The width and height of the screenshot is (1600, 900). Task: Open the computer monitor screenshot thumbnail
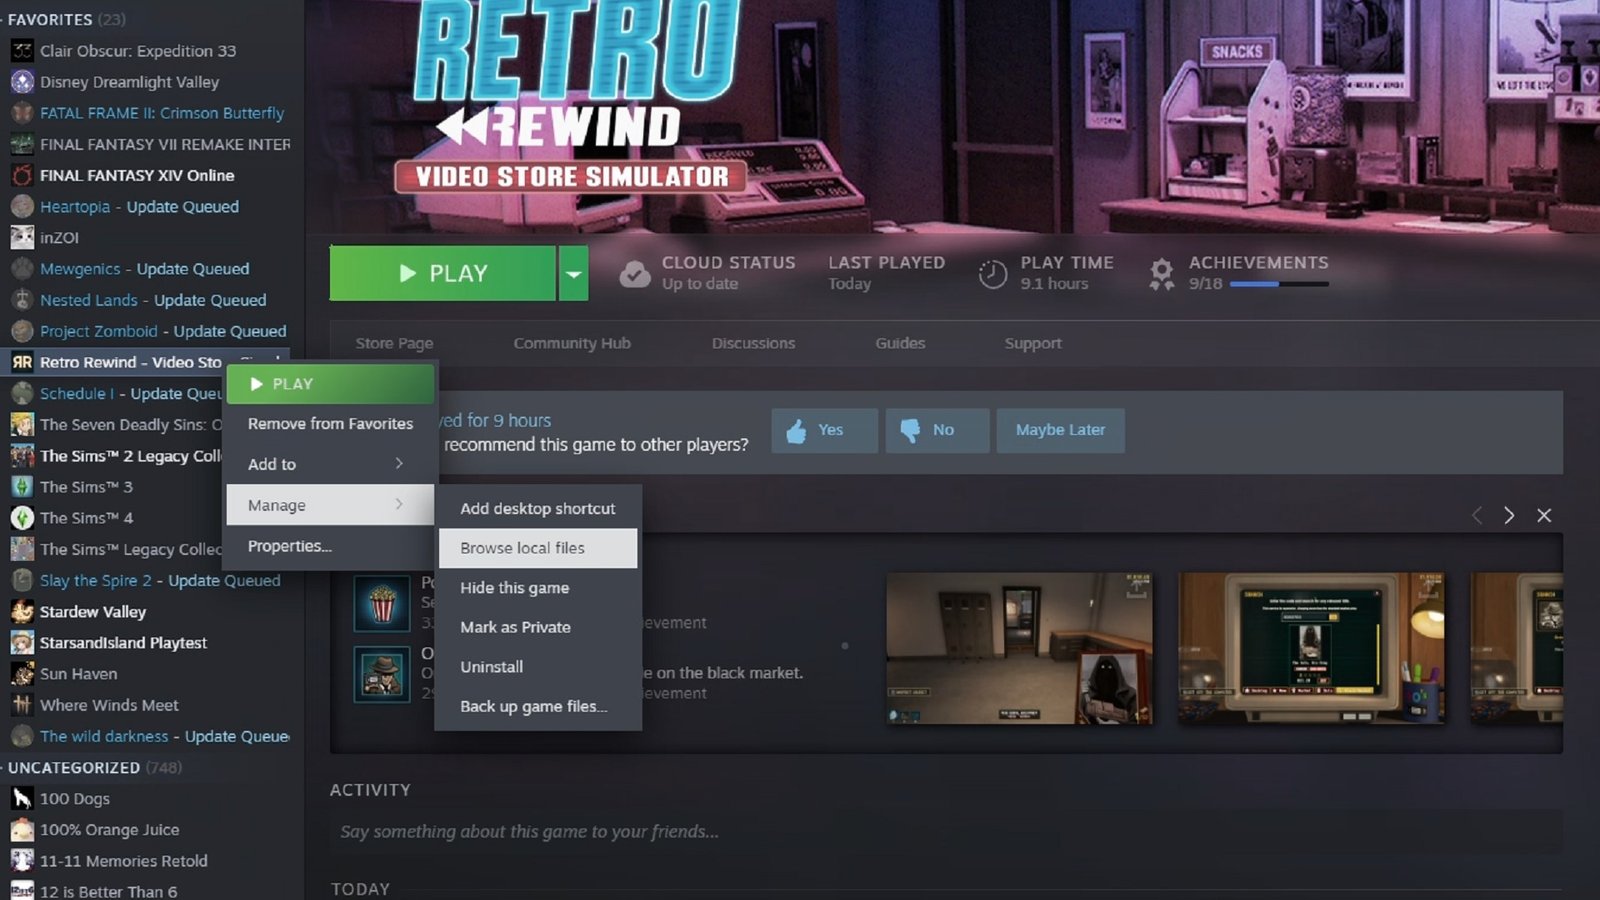(1311, 648)
